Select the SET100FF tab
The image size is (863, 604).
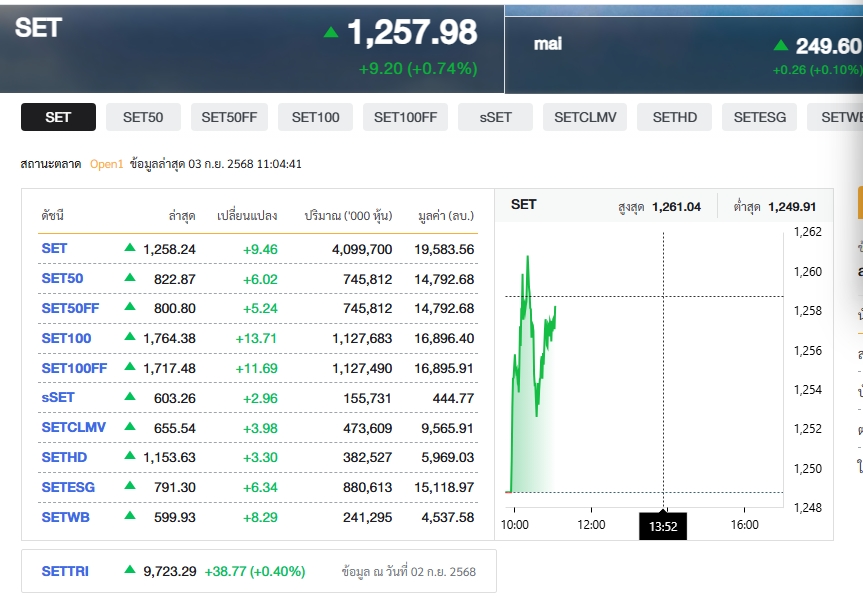point(405,117)
